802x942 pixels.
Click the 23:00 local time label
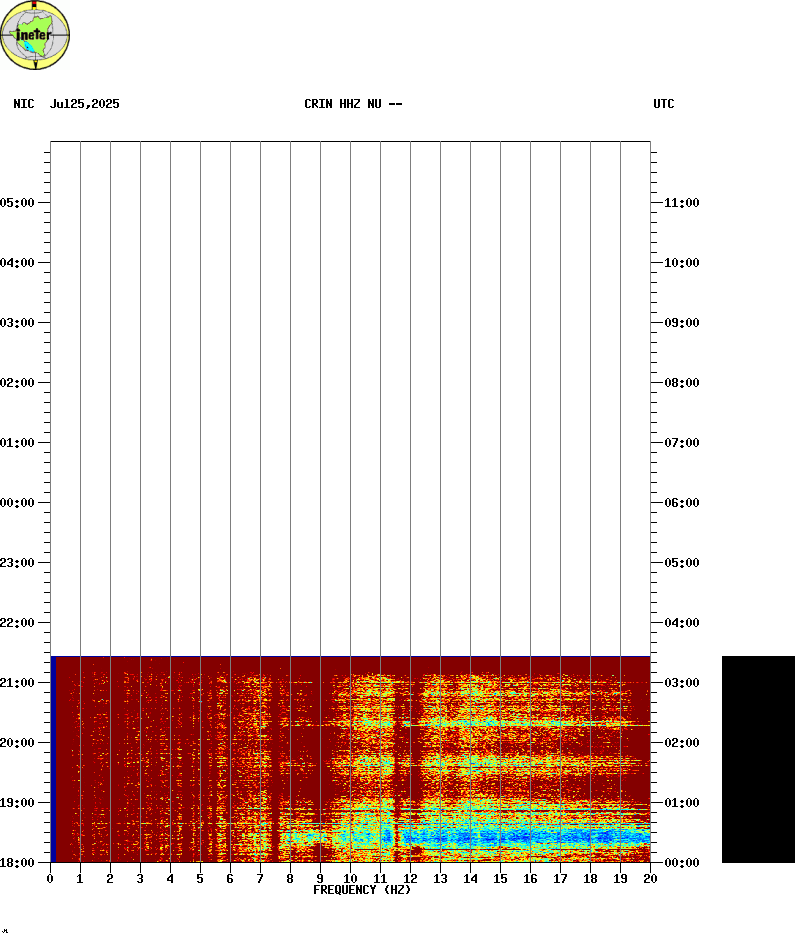(x=17, y=564)
